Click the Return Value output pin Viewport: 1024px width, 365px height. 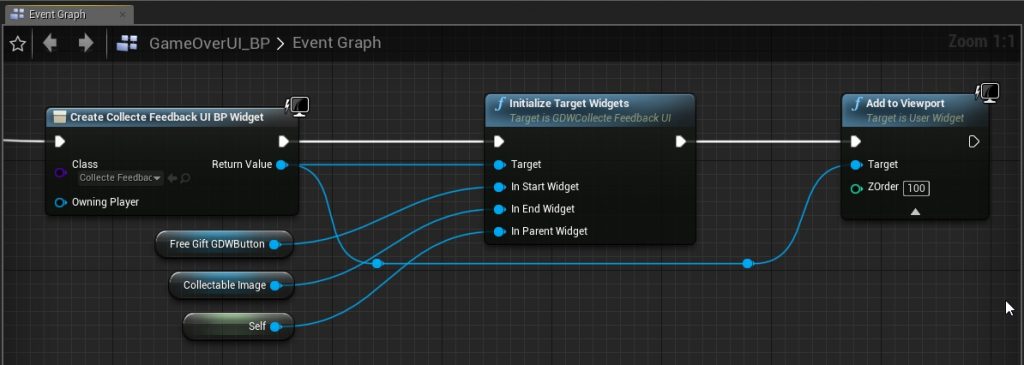tap(281, 165)
